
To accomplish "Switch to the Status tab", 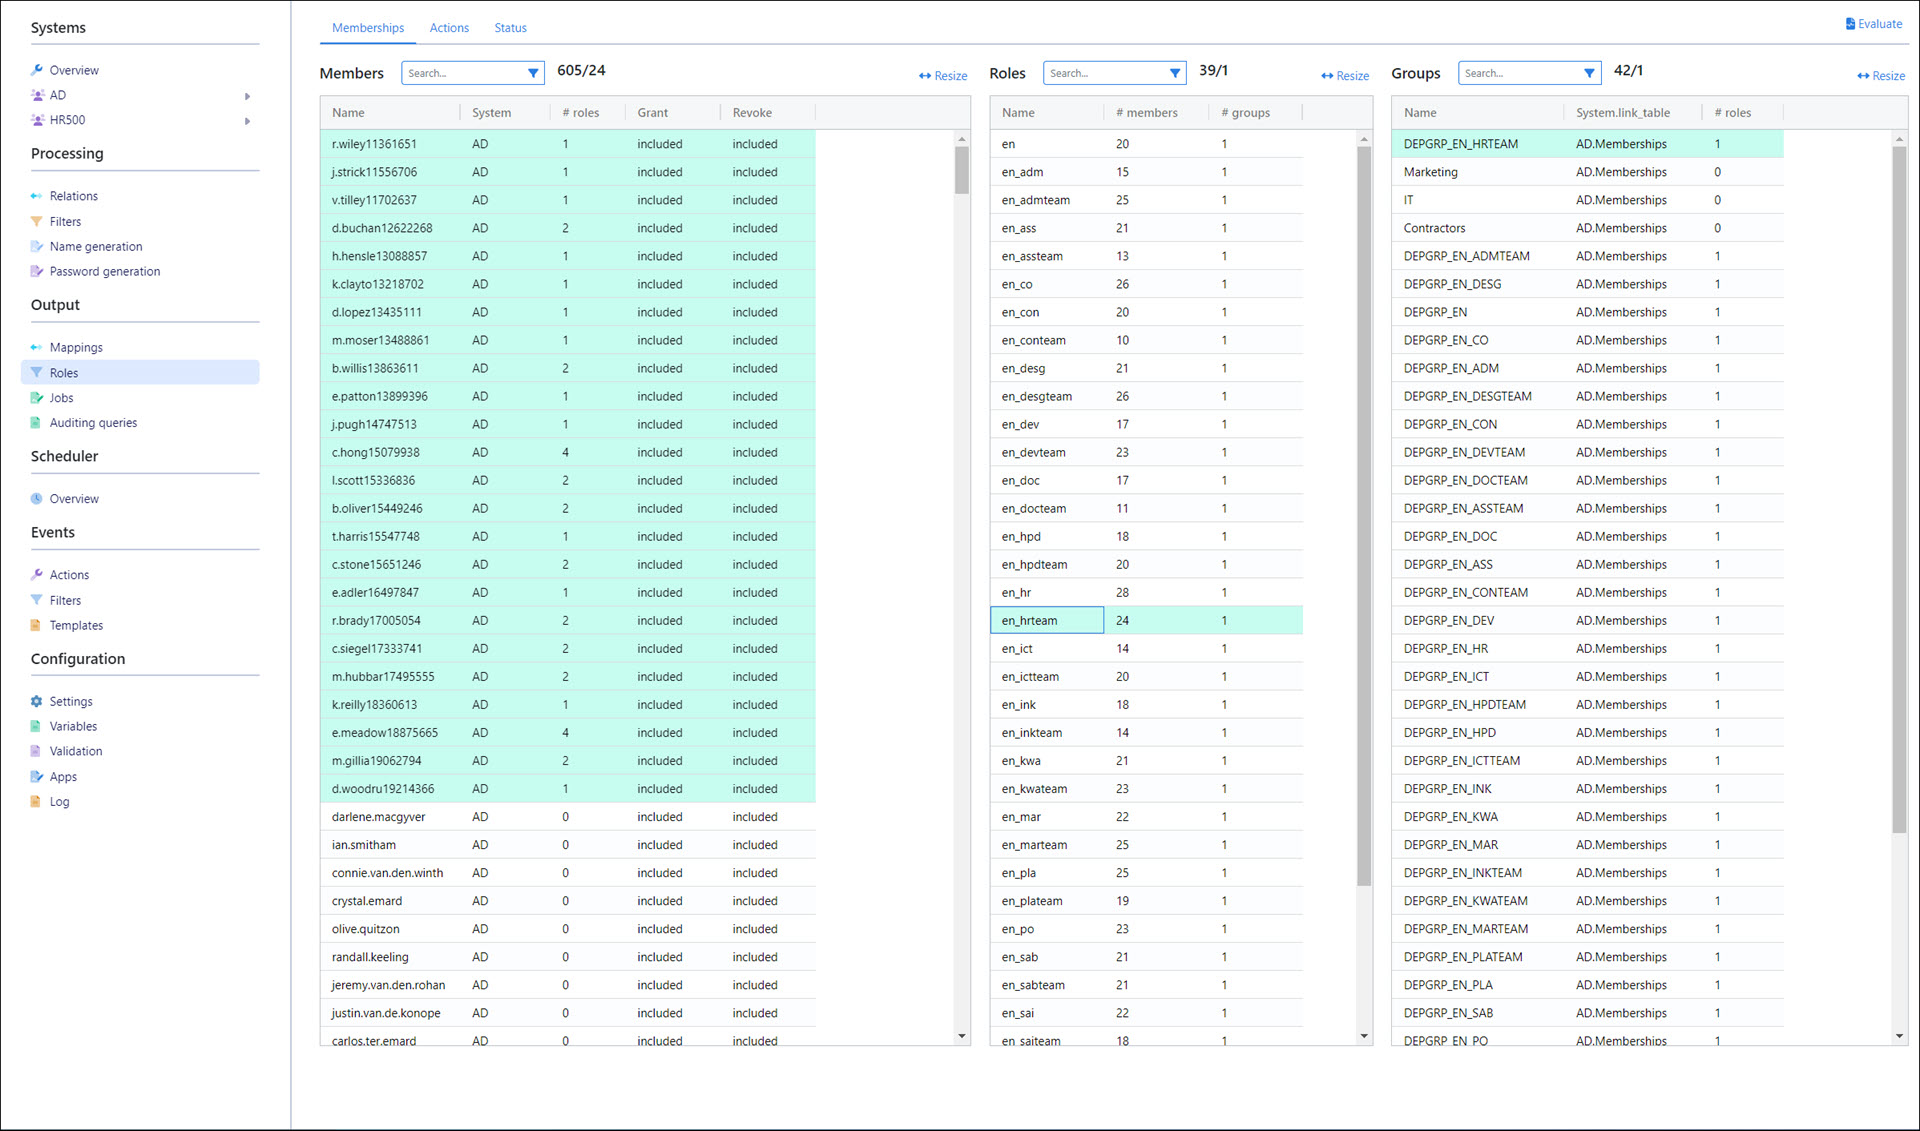I will (510, 28).
